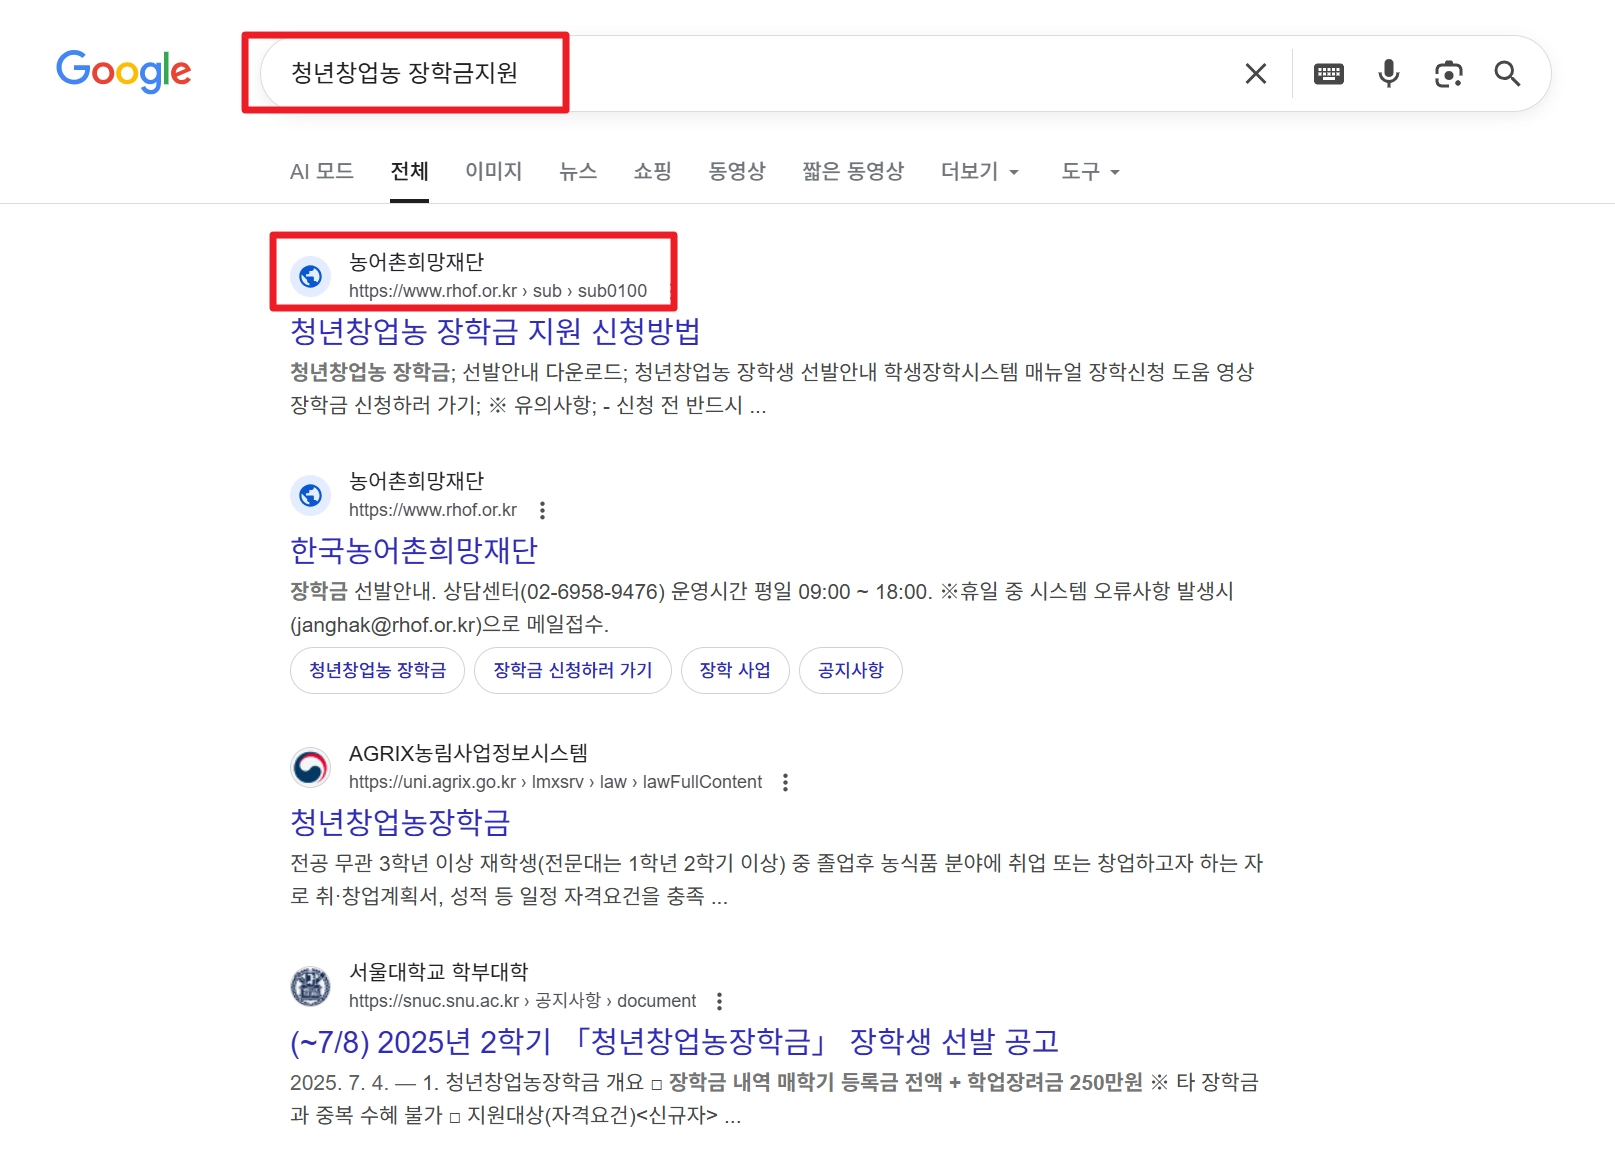
Task: Open three-dot menu on the AGRIX result
Action: [785, 782]
